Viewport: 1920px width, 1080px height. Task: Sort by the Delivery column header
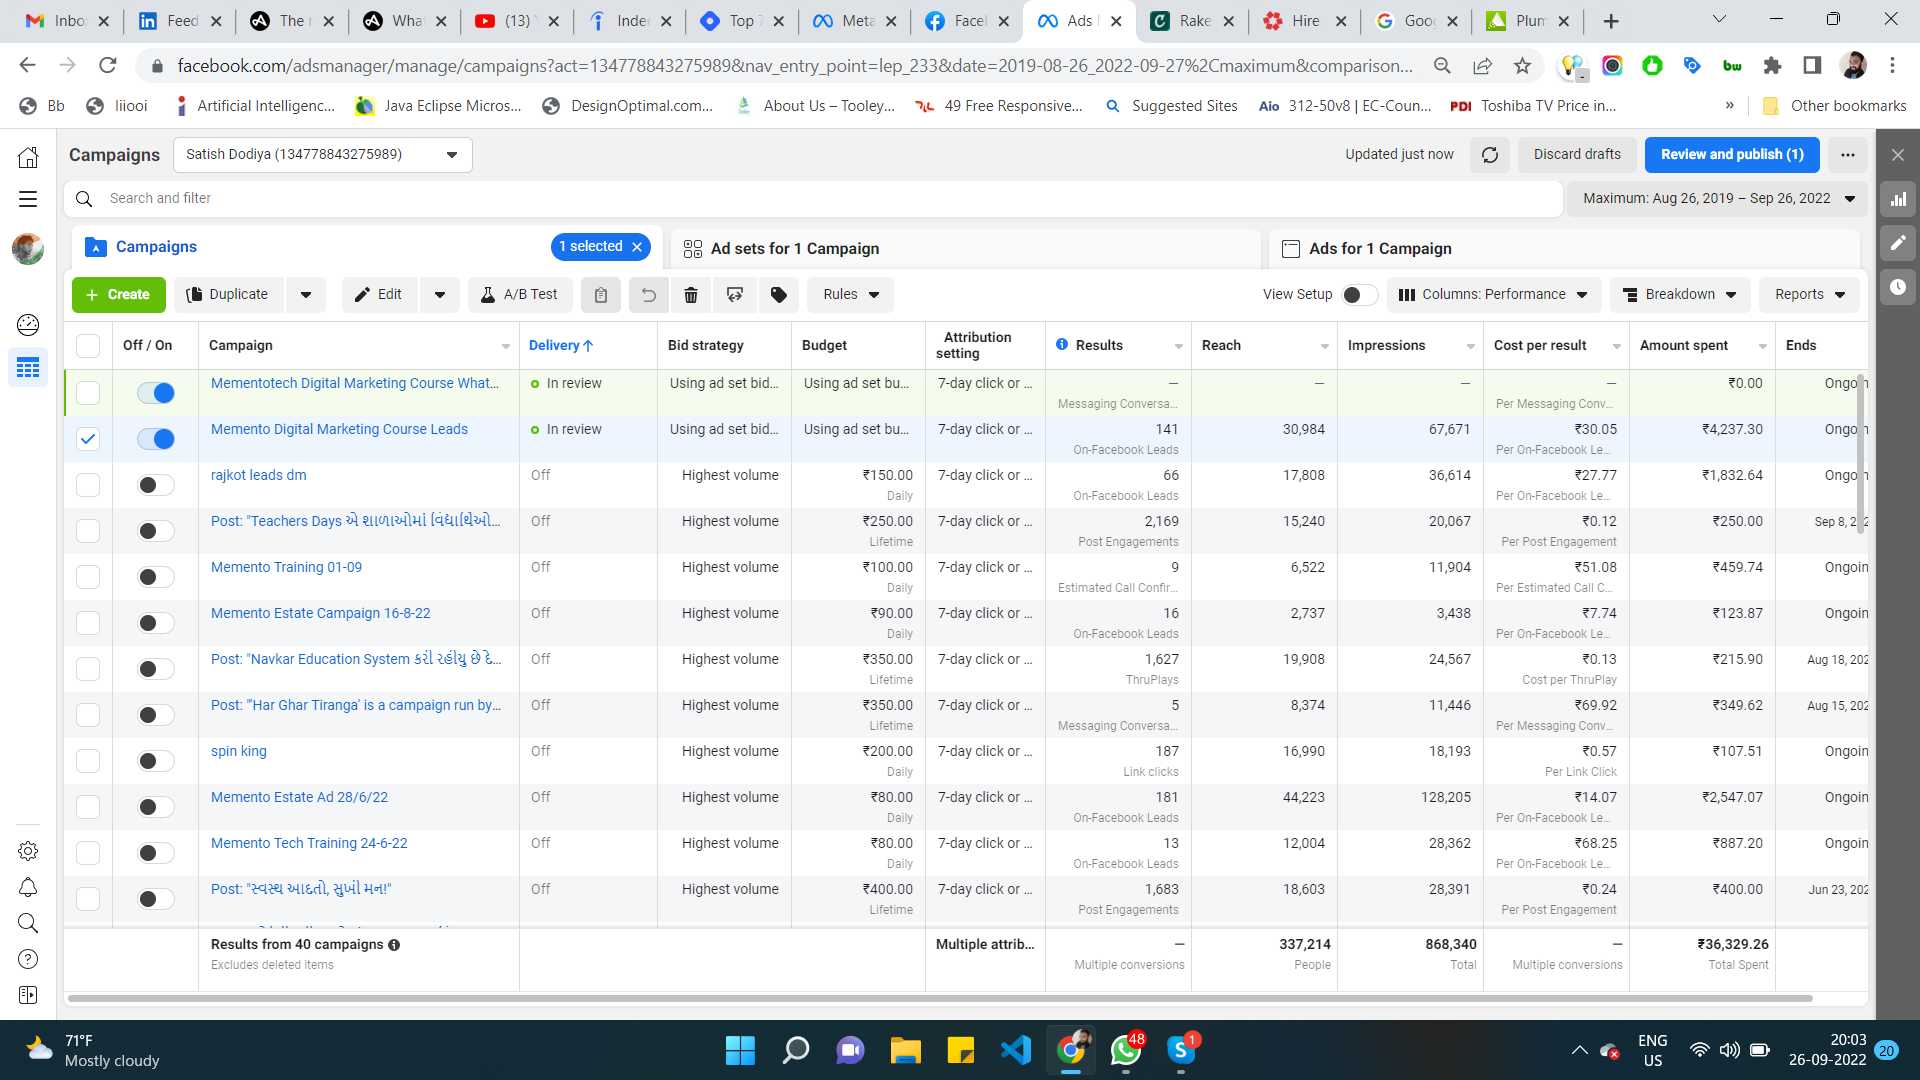561,346
